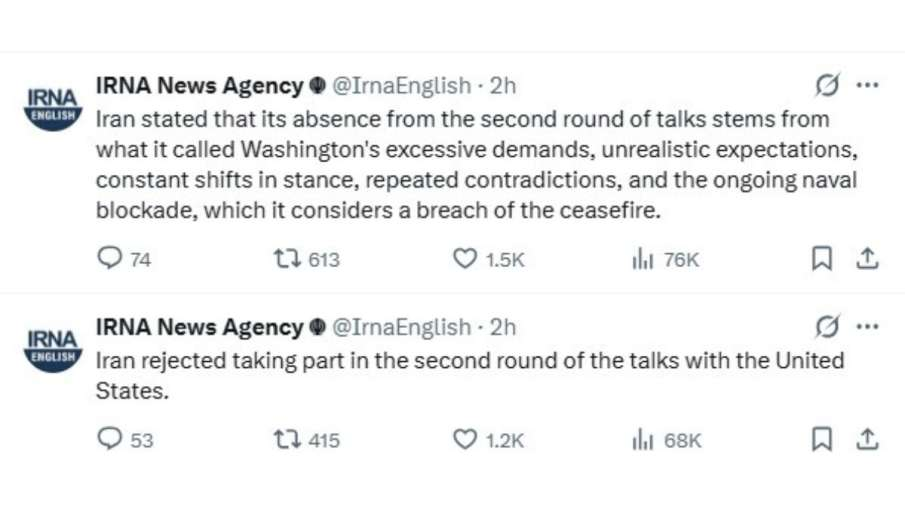Like the first tweet with 1.5K likes
This screenshot has width=905, height=509.
coord(464,259)
